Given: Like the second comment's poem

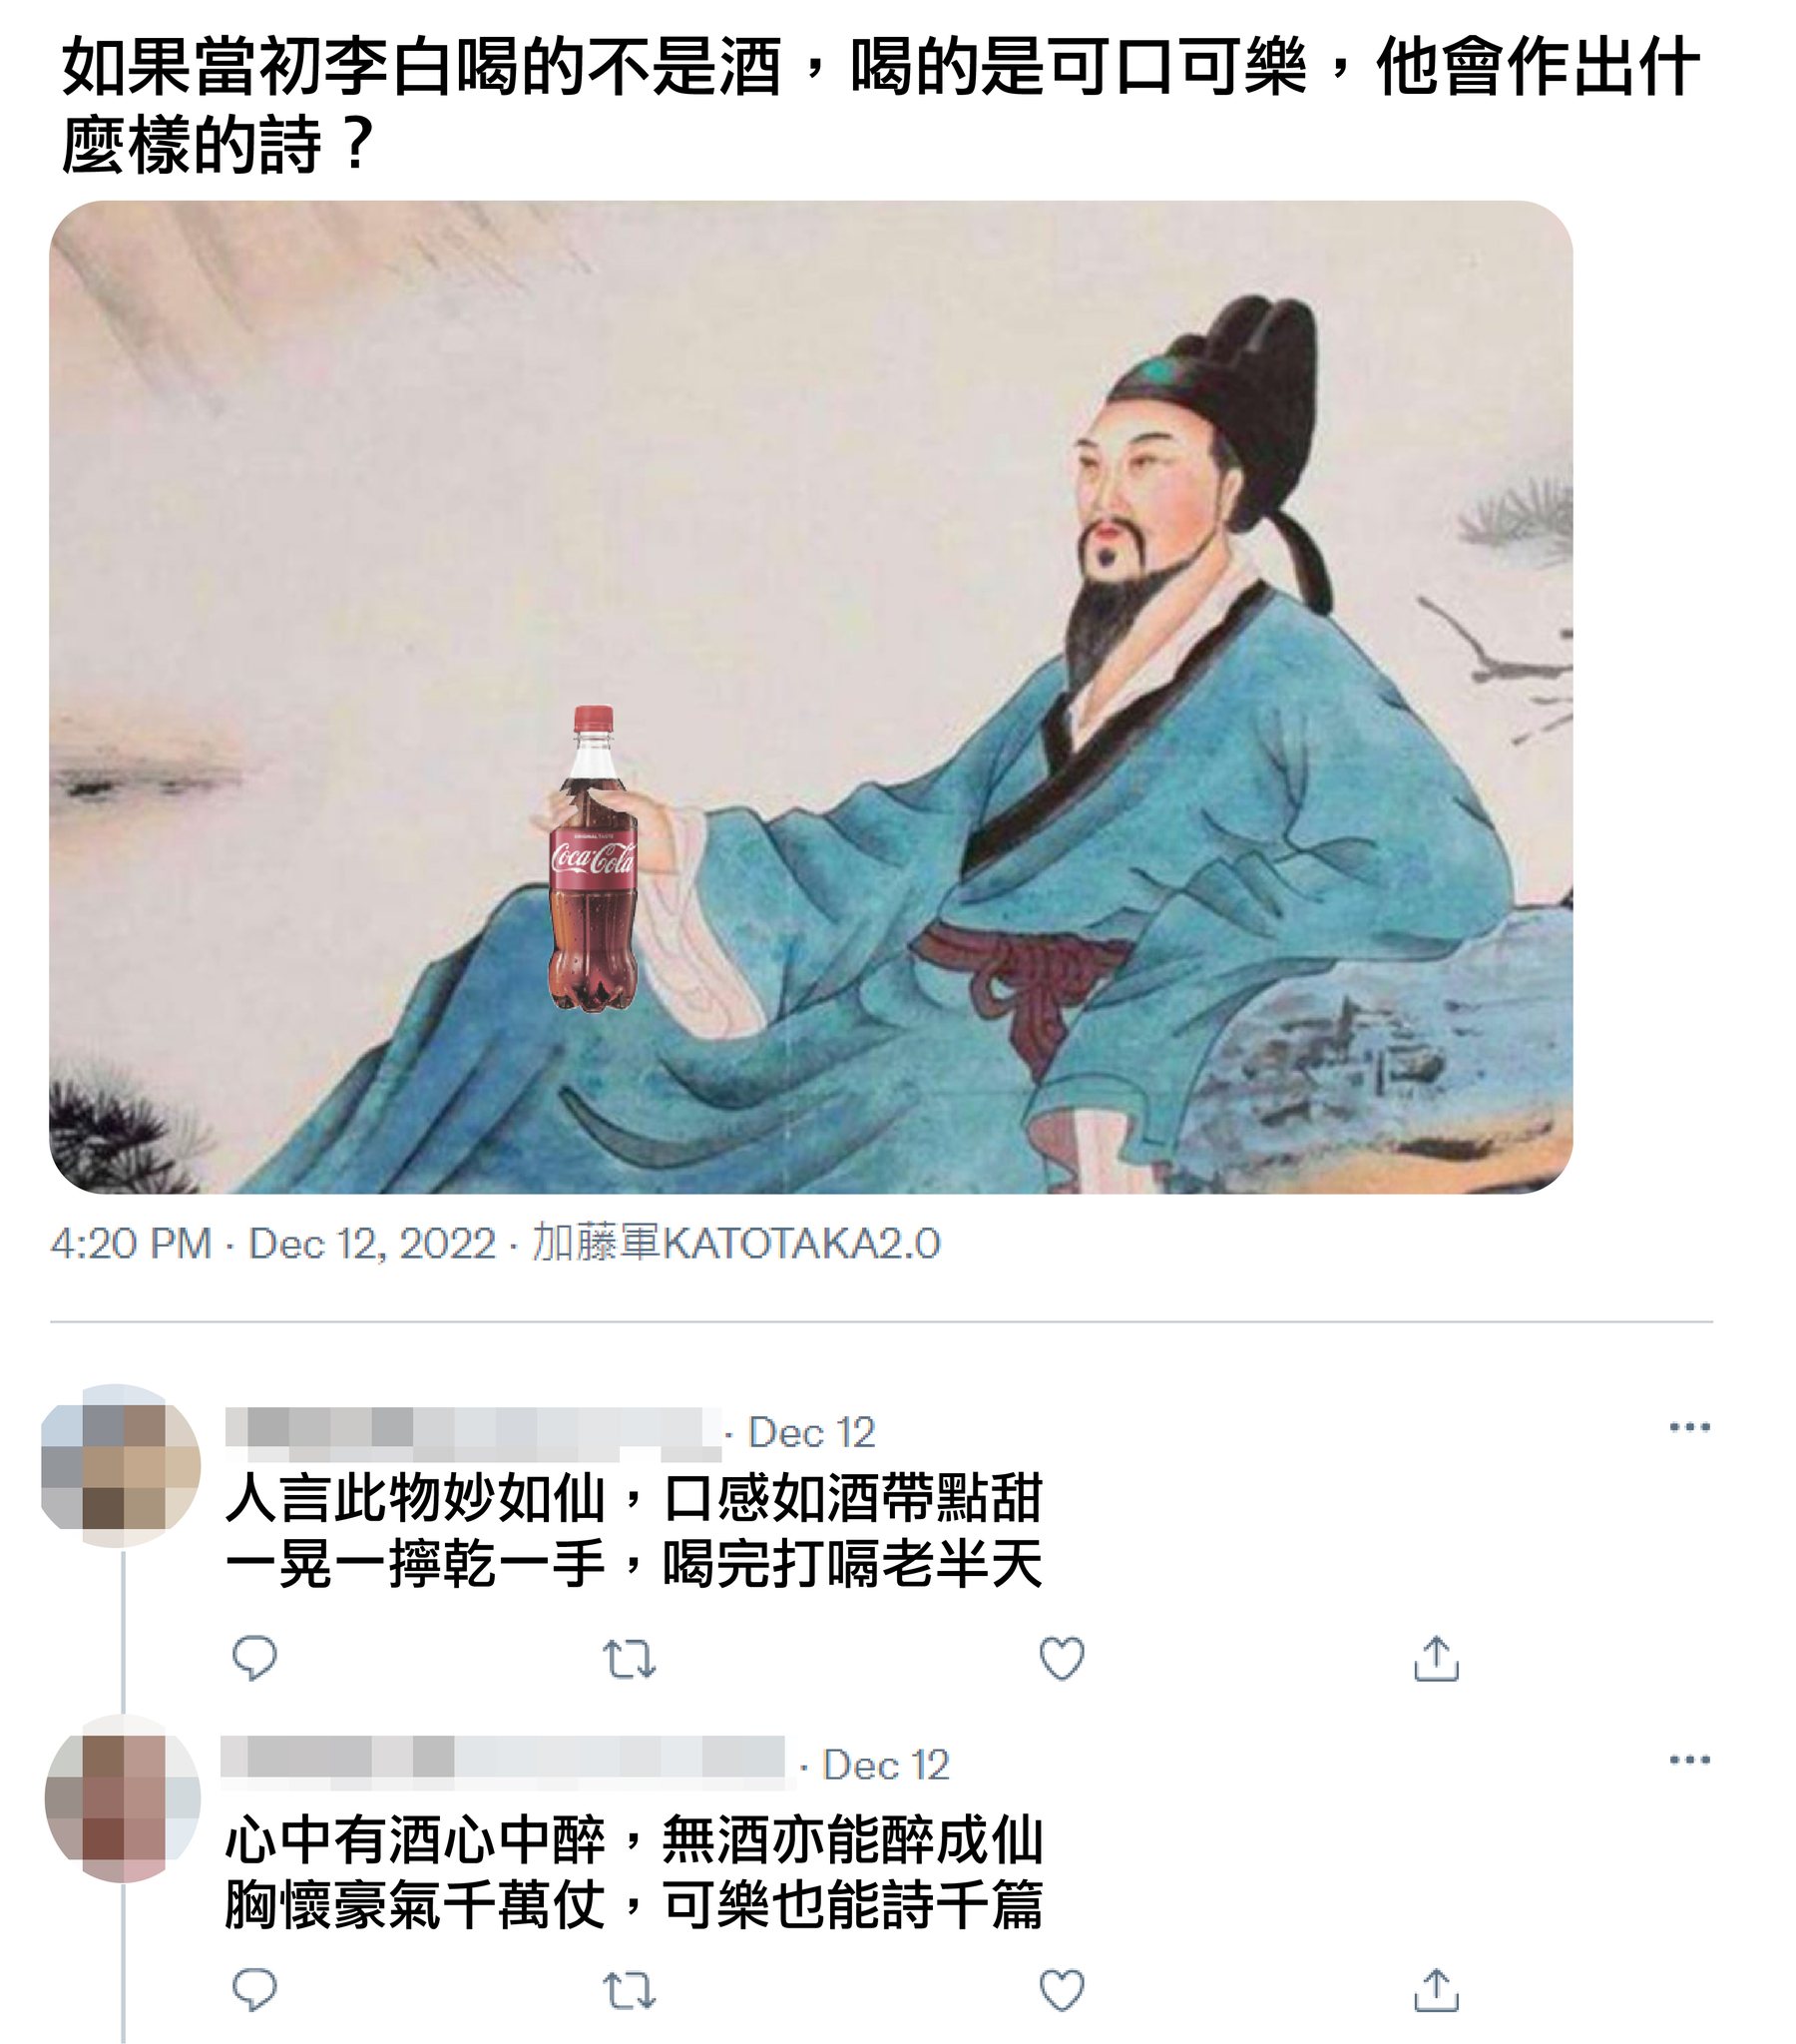Looking at the screenshot, I should pyautogui.click(x=1061, y=1990).
